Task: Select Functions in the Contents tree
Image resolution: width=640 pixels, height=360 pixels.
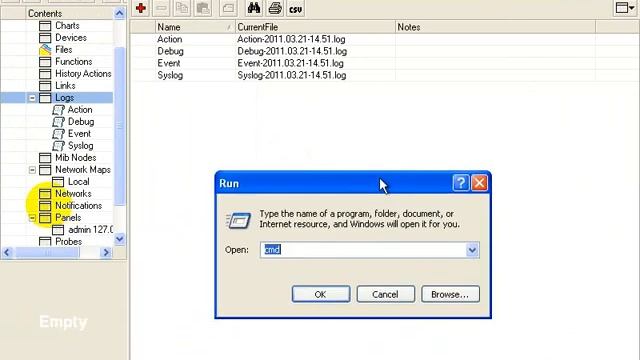Action: click(73, 62)
